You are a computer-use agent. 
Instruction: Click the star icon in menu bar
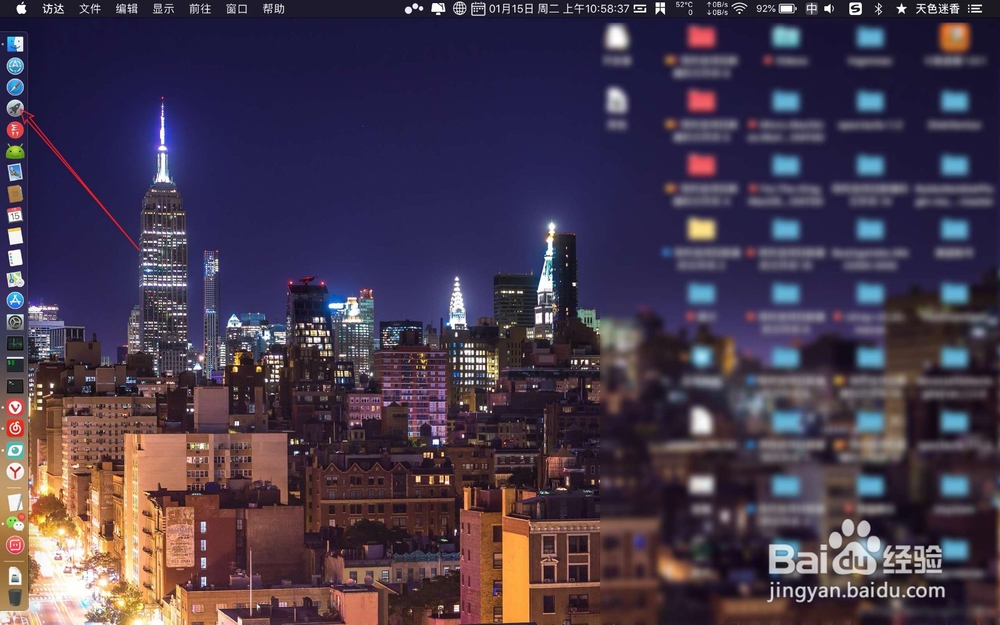click(x=901, y=8)
